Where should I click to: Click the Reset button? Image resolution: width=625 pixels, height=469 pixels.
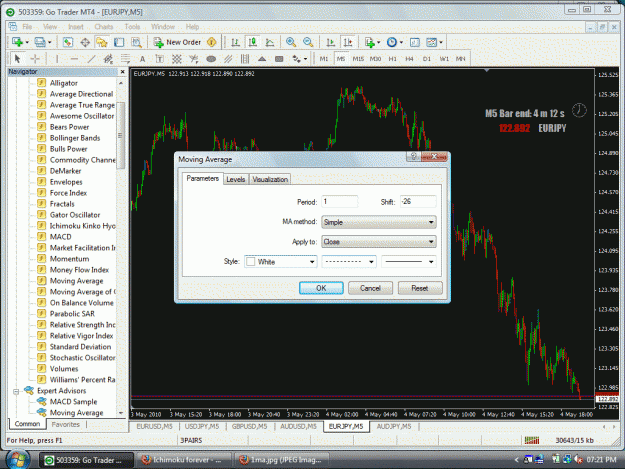pyautogui.click(x=420, y=288)
